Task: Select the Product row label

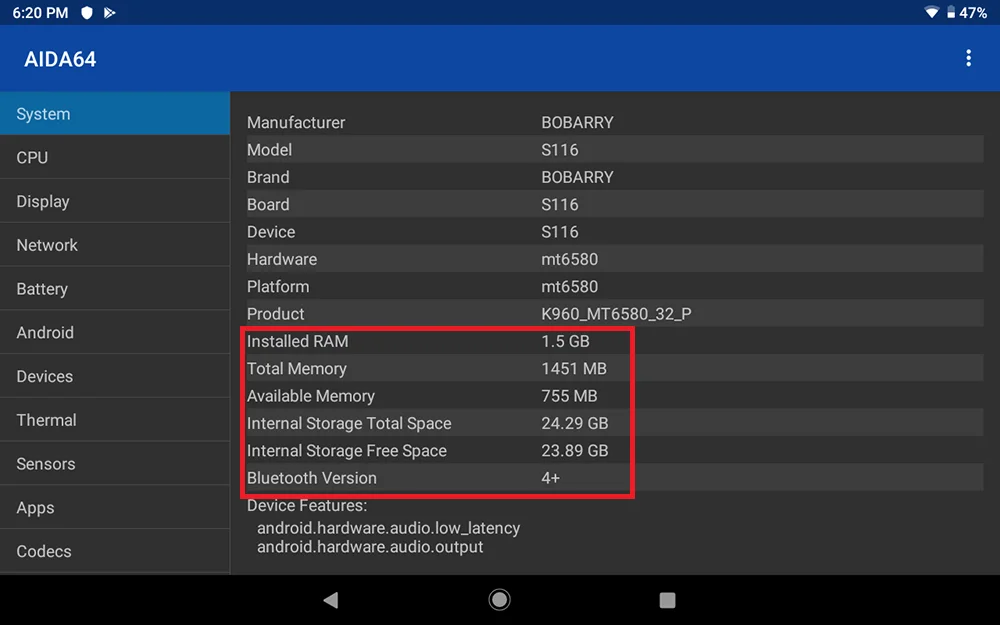Action: pos(276,314)
